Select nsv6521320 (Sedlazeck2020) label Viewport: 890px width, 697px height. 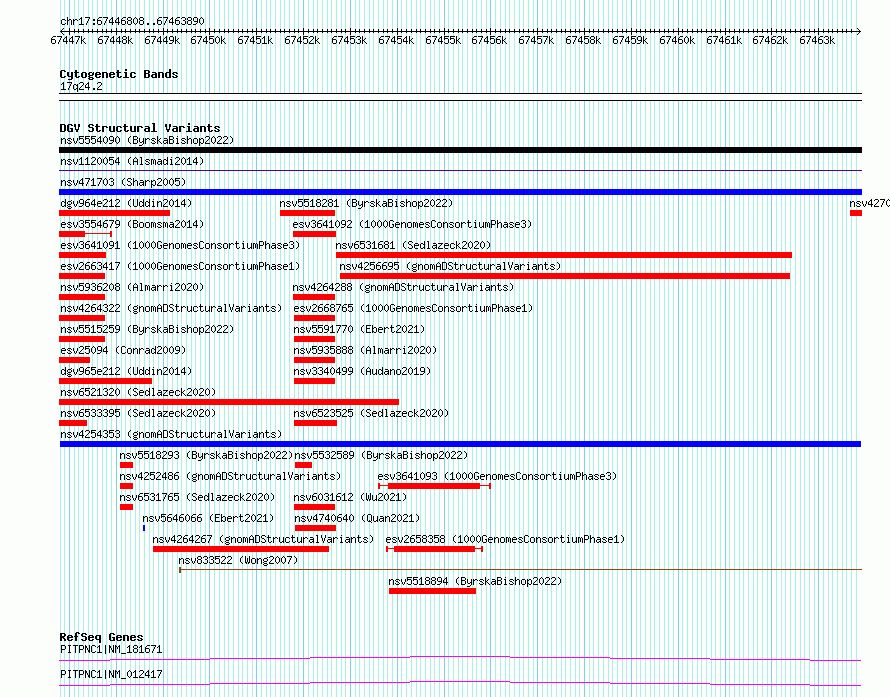(x=138, y=392)
